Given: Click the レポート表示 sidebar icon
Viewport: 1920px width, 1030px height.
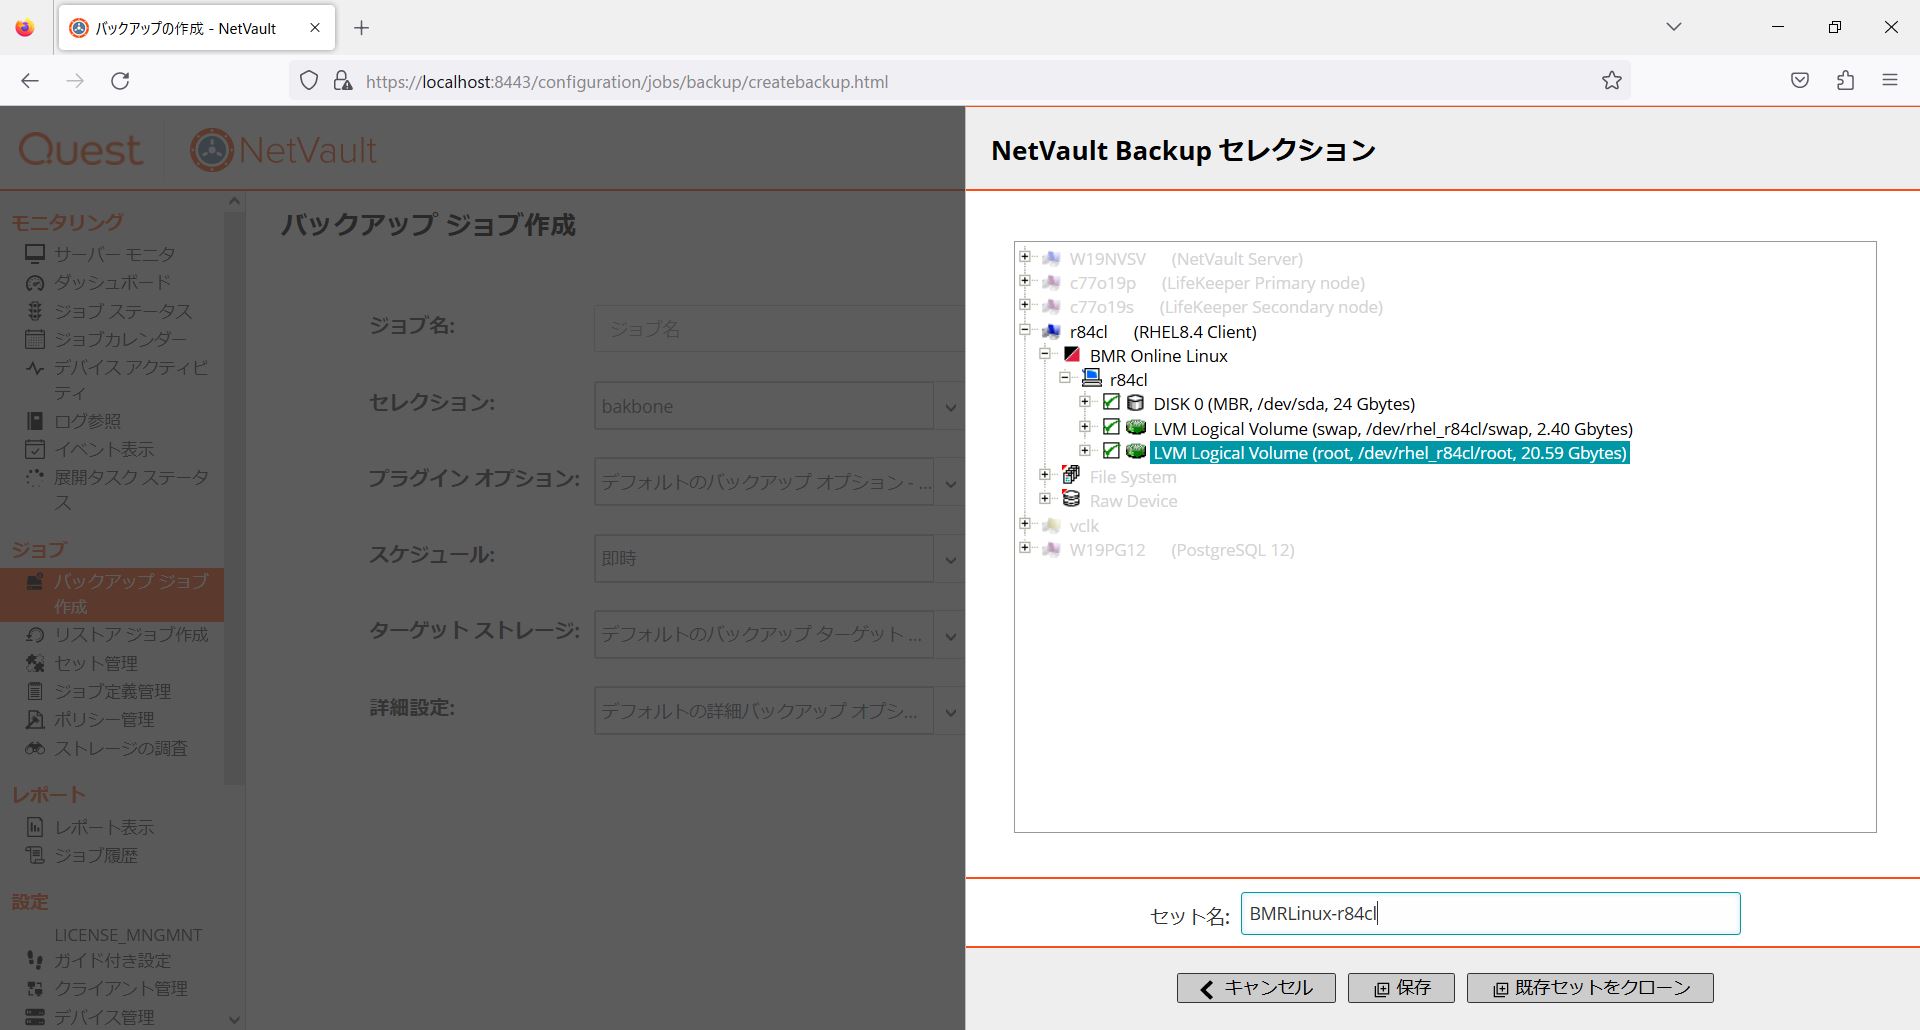Looking at the screenshot, I should [x=35, y=827].
